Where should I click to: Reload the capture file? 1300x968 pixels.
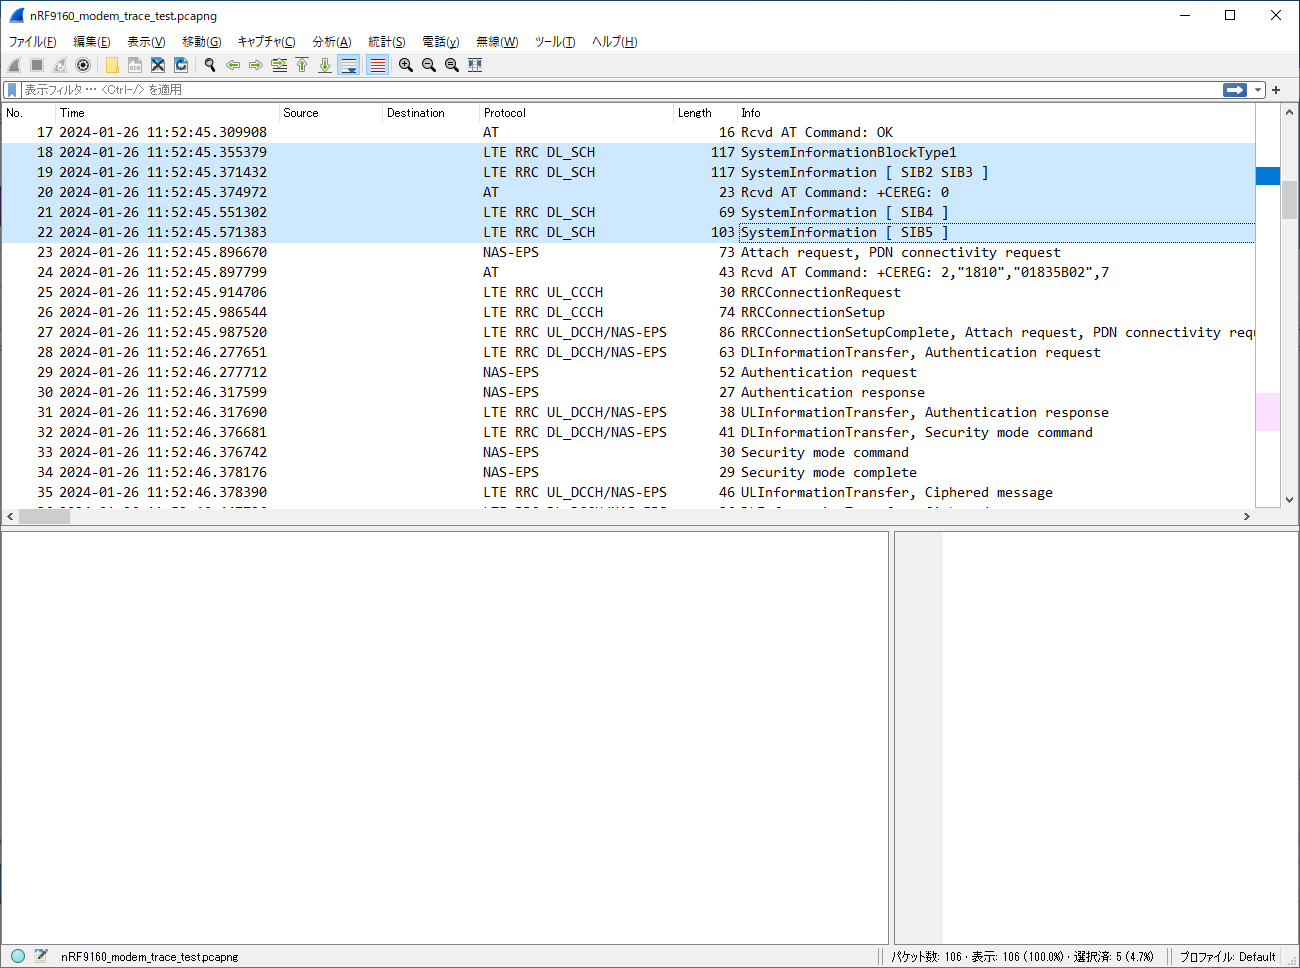click(181, 65)
